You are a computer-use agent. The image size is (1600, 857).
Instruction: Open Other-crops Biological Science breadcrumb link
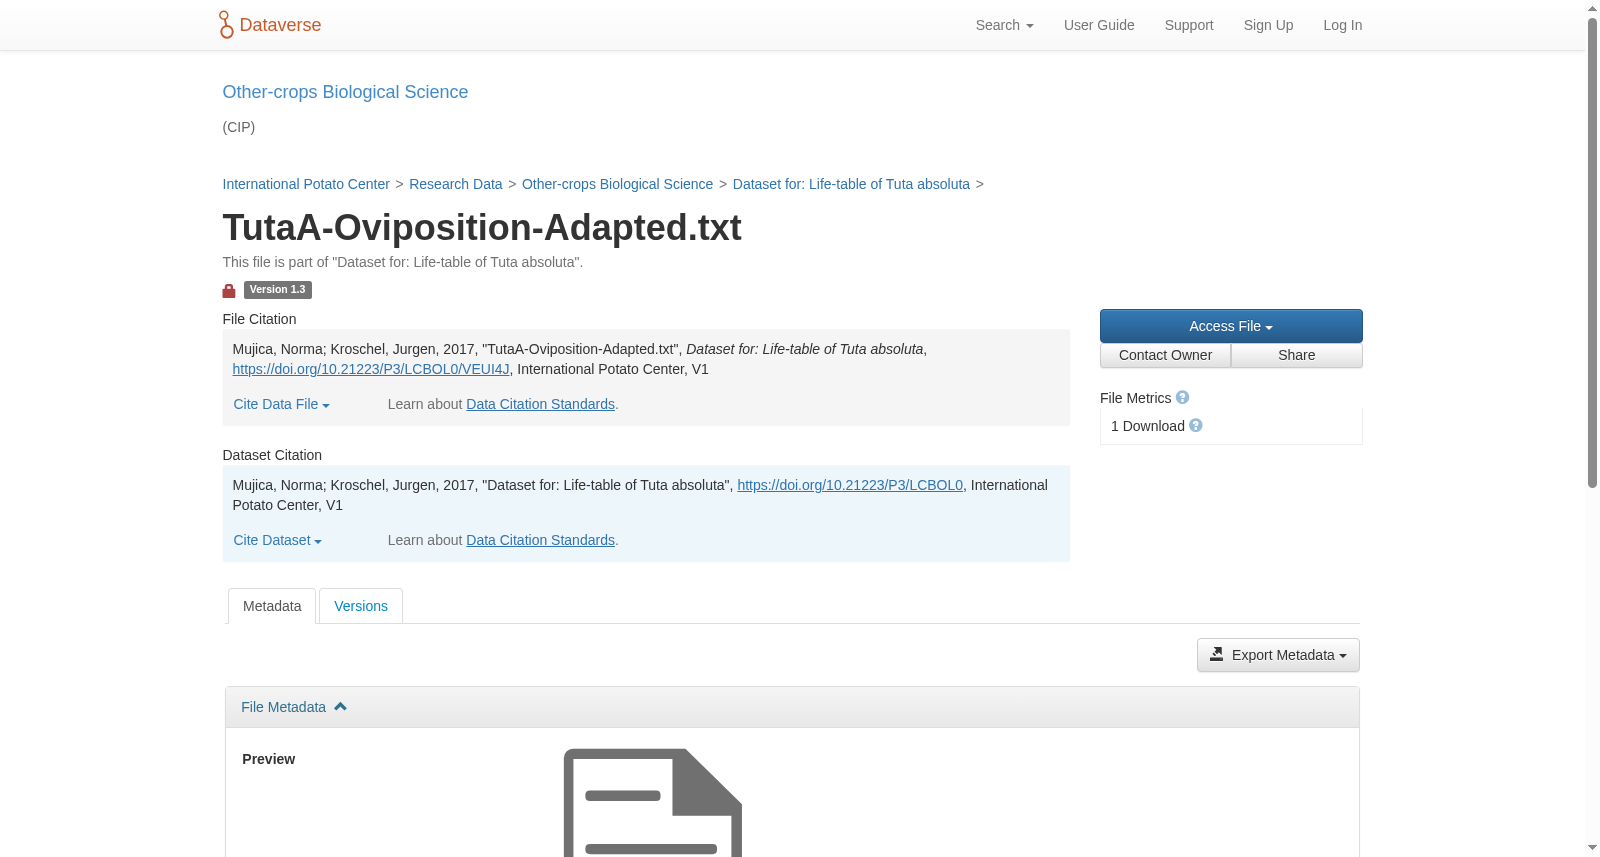coord(617,184)
